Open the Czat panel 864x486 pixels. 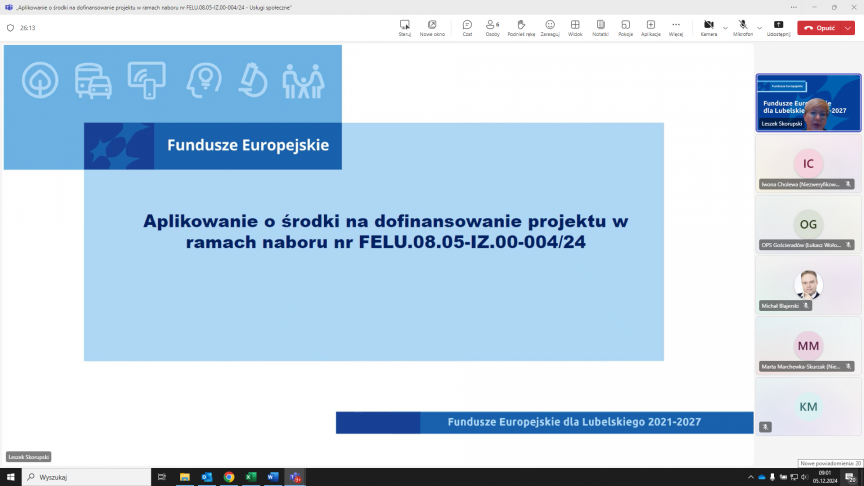(x=467, y=28)
